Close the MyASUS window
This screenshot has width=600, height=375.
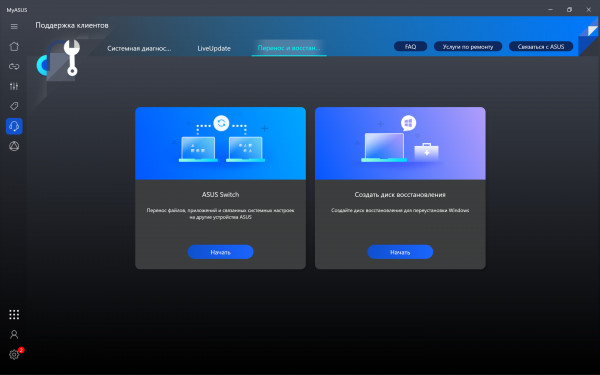click(589, 10)
